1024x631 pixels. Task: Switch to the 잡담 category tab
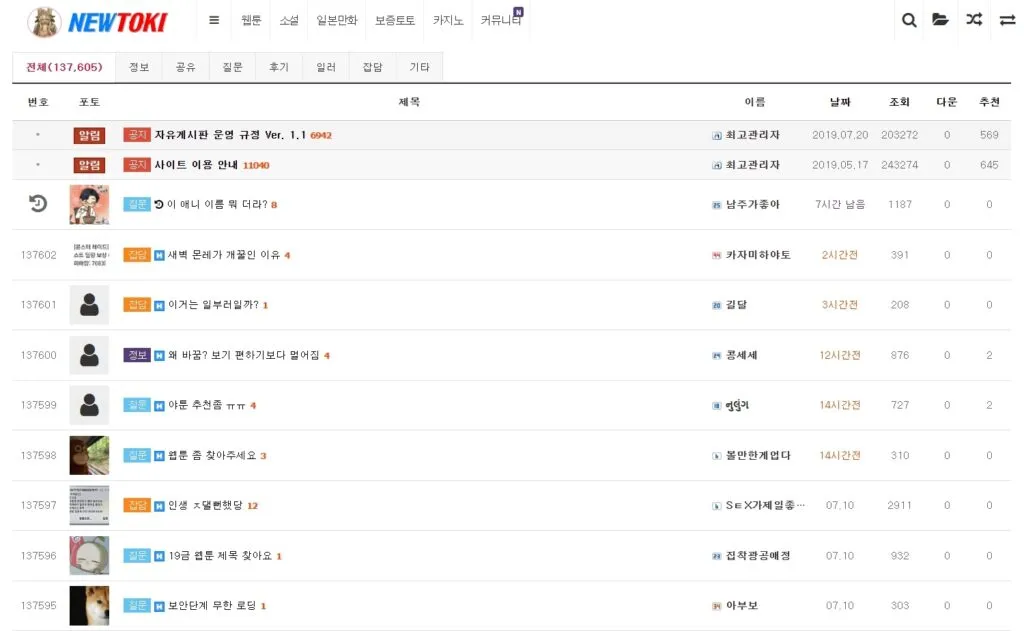click(x=371, y=66)
